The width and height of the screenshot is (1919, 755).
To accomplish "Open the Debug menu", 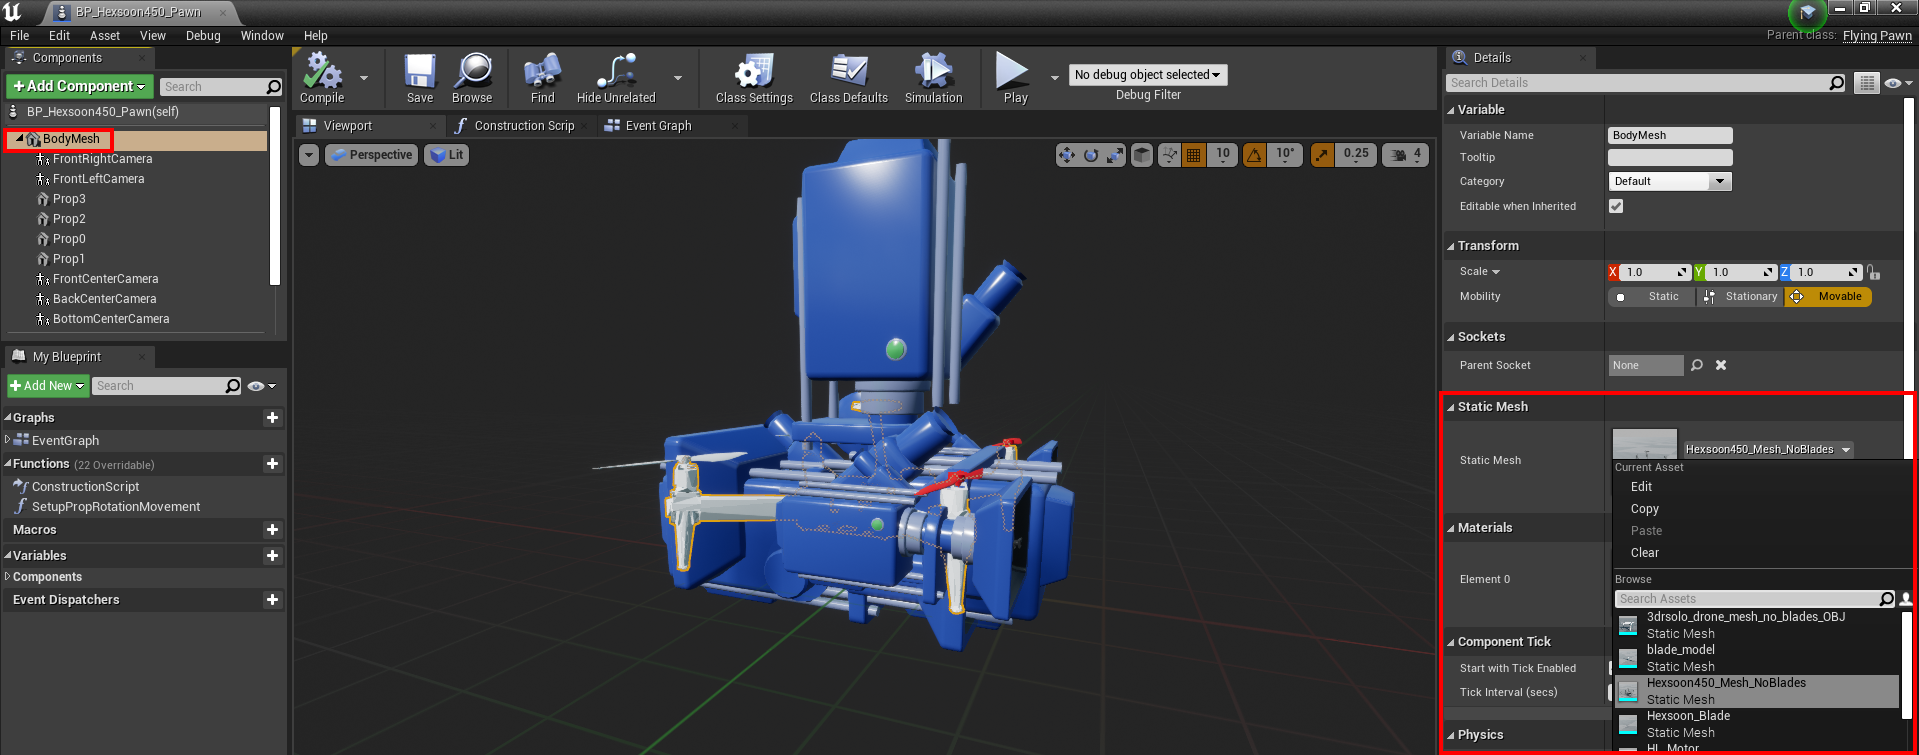I will tap(203, 36).
